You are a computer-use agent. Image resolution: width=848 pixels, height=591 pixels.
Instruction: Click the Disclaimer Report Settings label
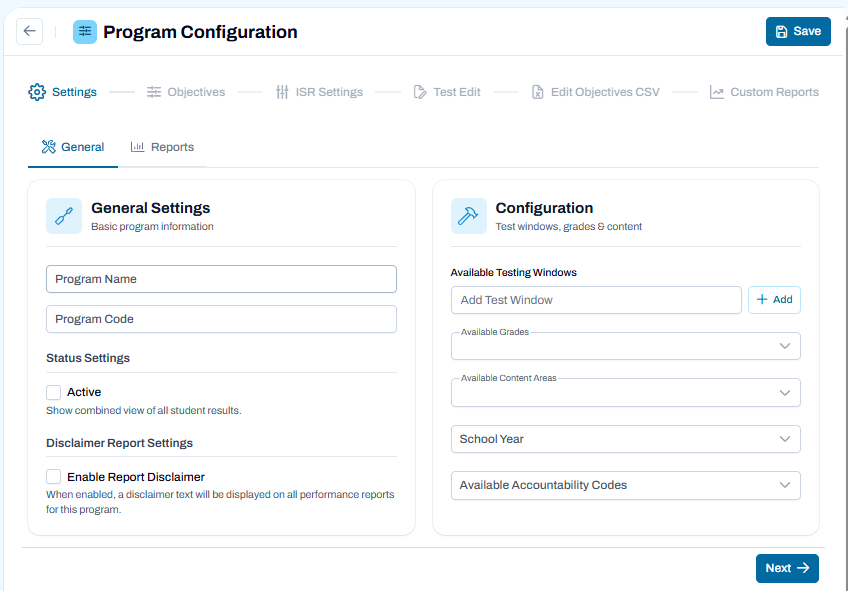click(x=119, y=443)
